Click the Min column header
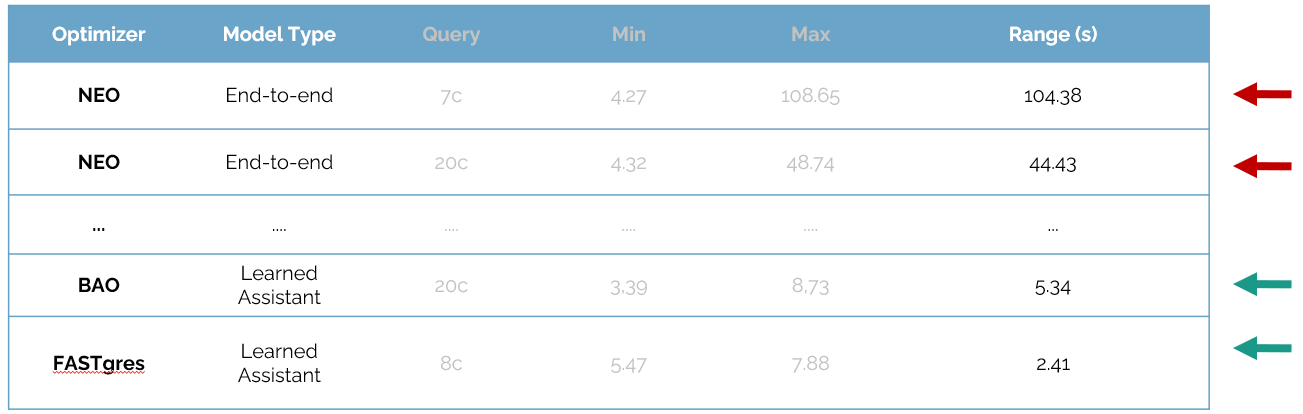Image resolution: width=1303 pixels, height=414 pixels. pyautogui.click(x=628, y=34)
